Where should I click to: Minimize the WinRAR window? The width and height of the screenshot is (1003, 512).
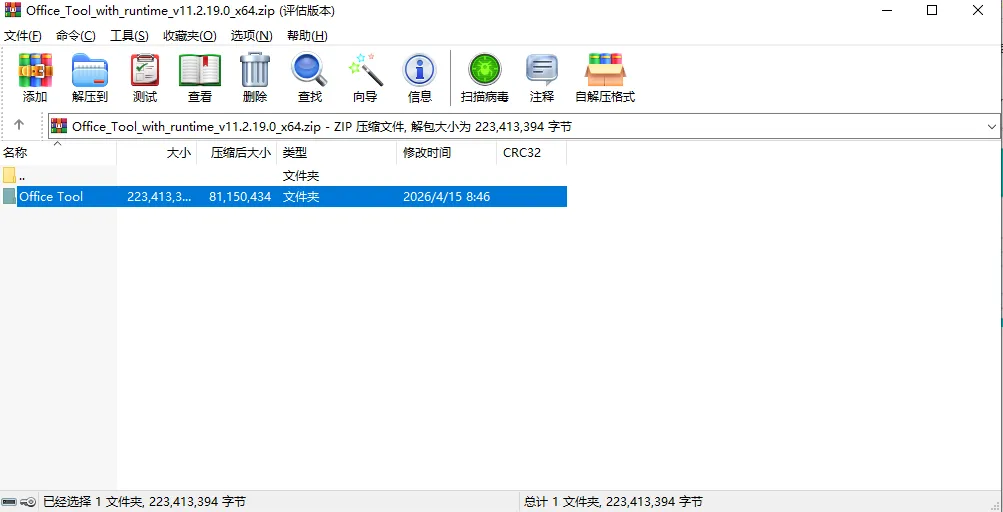(x=886, y=10)
